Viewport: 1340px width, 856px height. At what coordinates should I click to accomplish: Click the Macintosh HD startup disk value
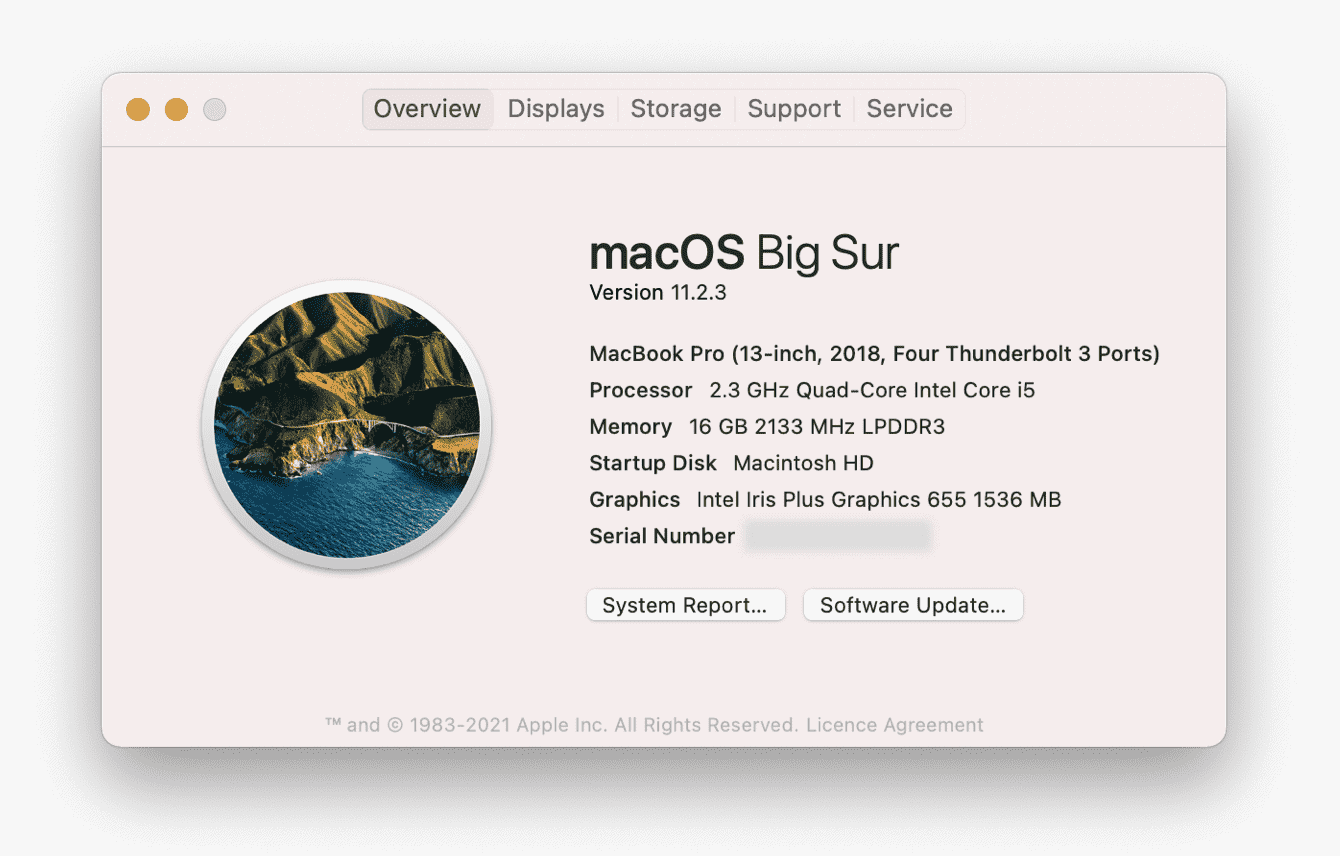tap(803, 463)
